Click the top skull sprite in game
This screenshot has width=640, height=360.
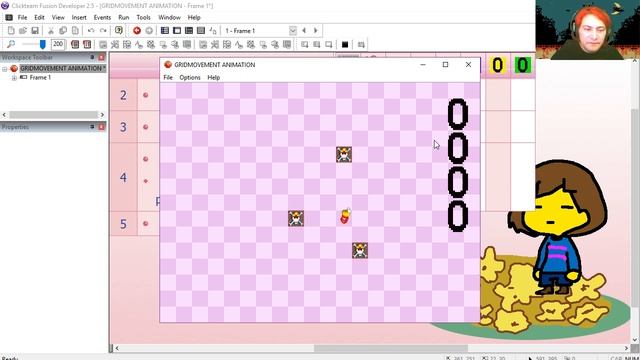[x=344, y=154]
